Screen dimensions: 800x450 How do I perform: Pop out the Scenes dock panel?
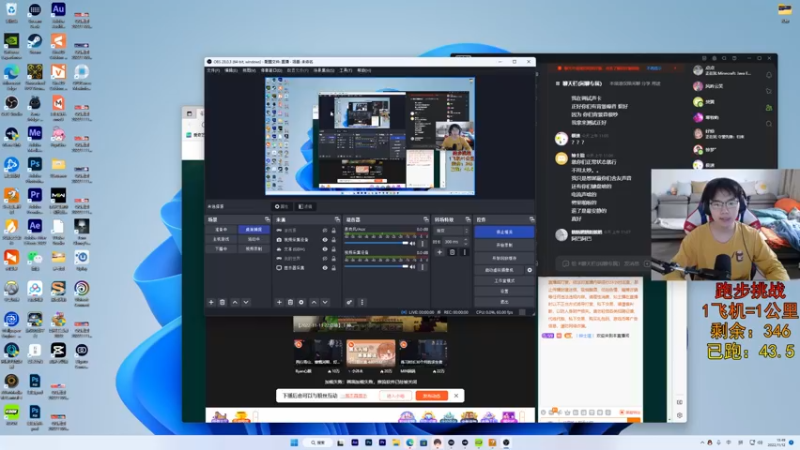(267, 219)
